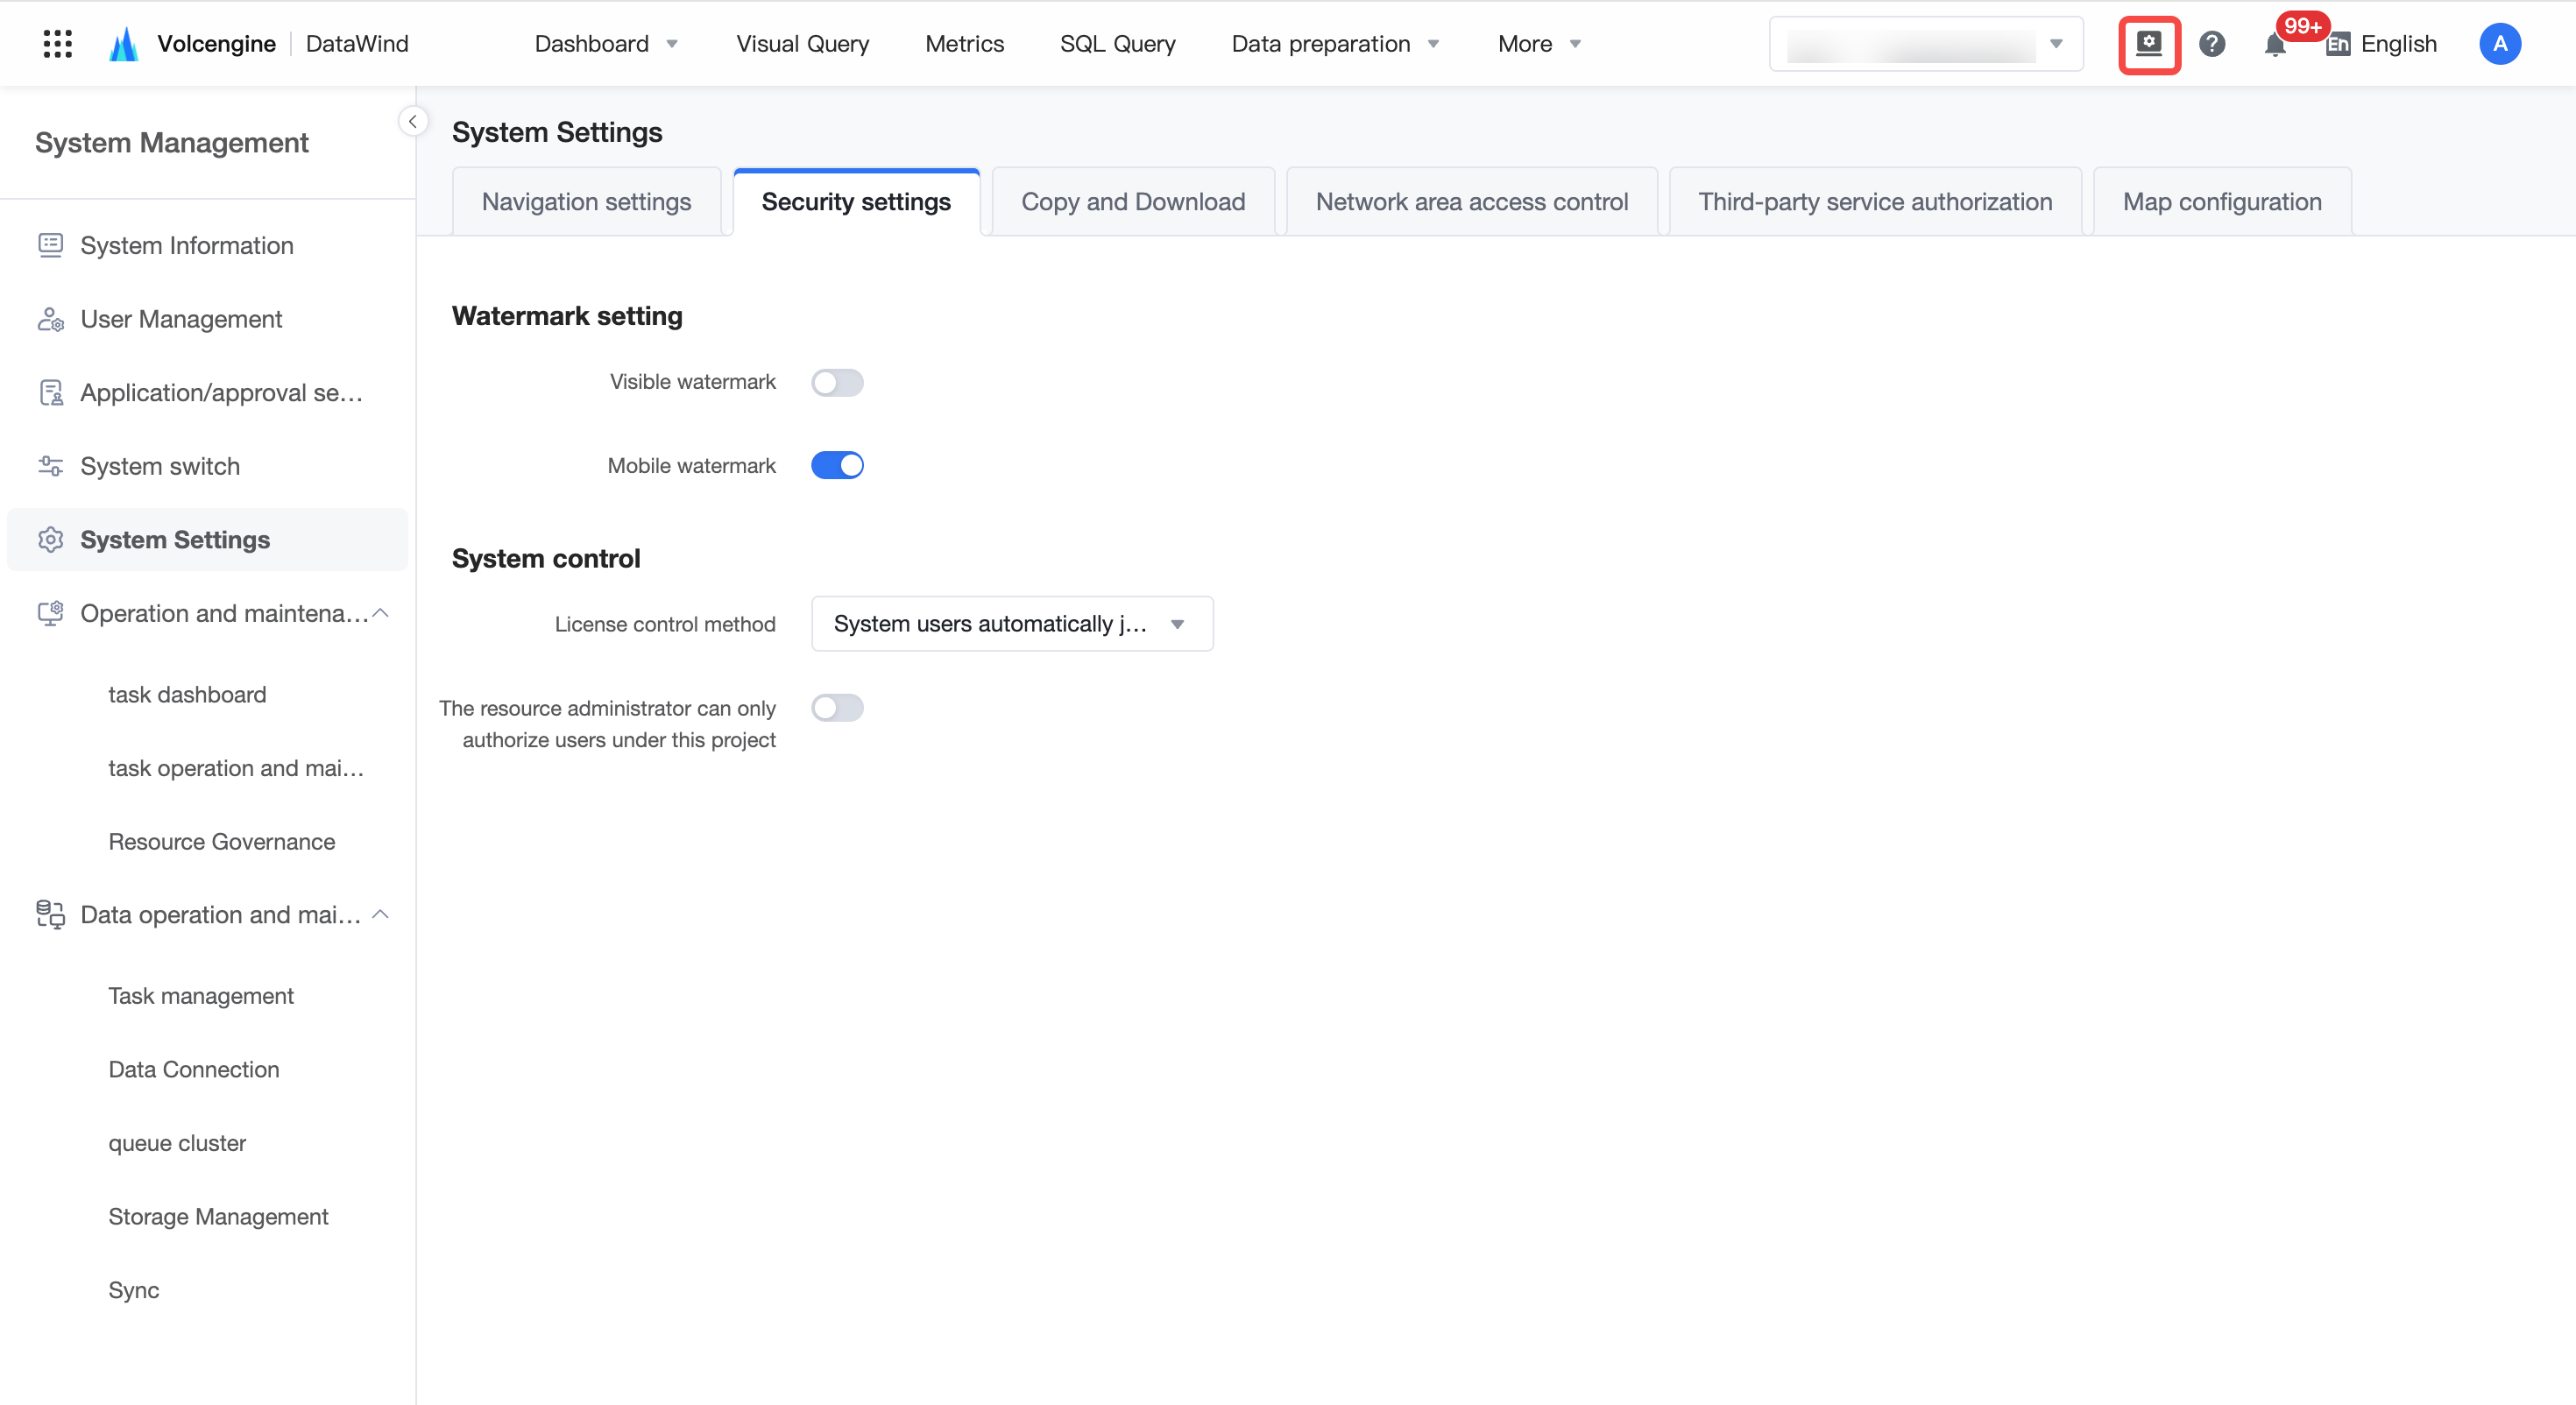Open the SQL Query page

coord(1117,44)
